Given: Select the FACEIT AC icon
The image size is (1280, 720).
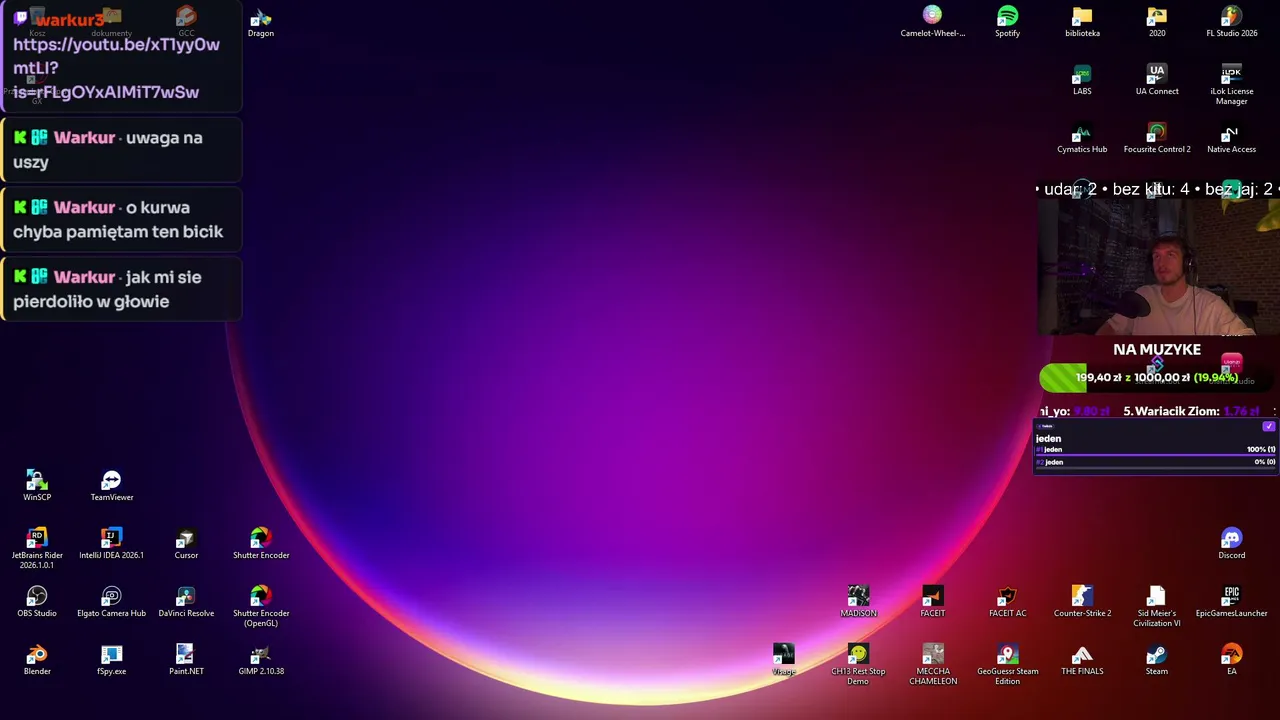Looking at the screenshot, I should tap(1007, 602).
